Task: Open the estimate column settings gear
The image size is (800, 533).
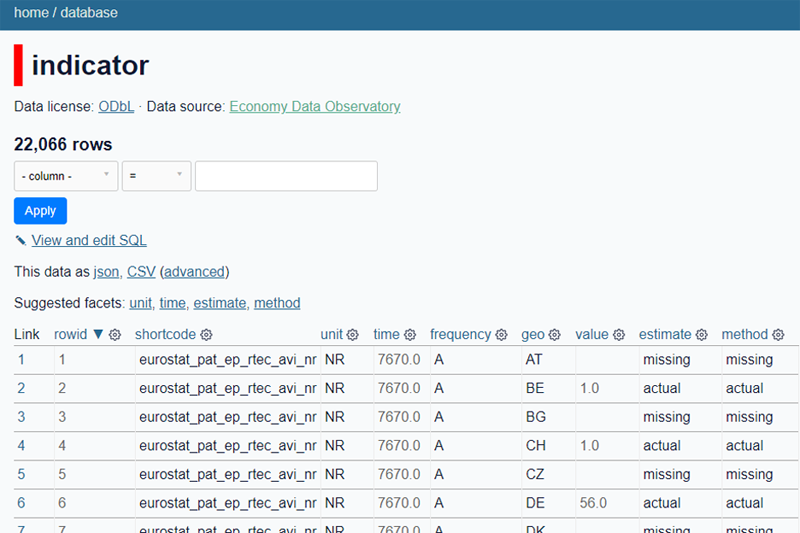Action: [702, 335]
